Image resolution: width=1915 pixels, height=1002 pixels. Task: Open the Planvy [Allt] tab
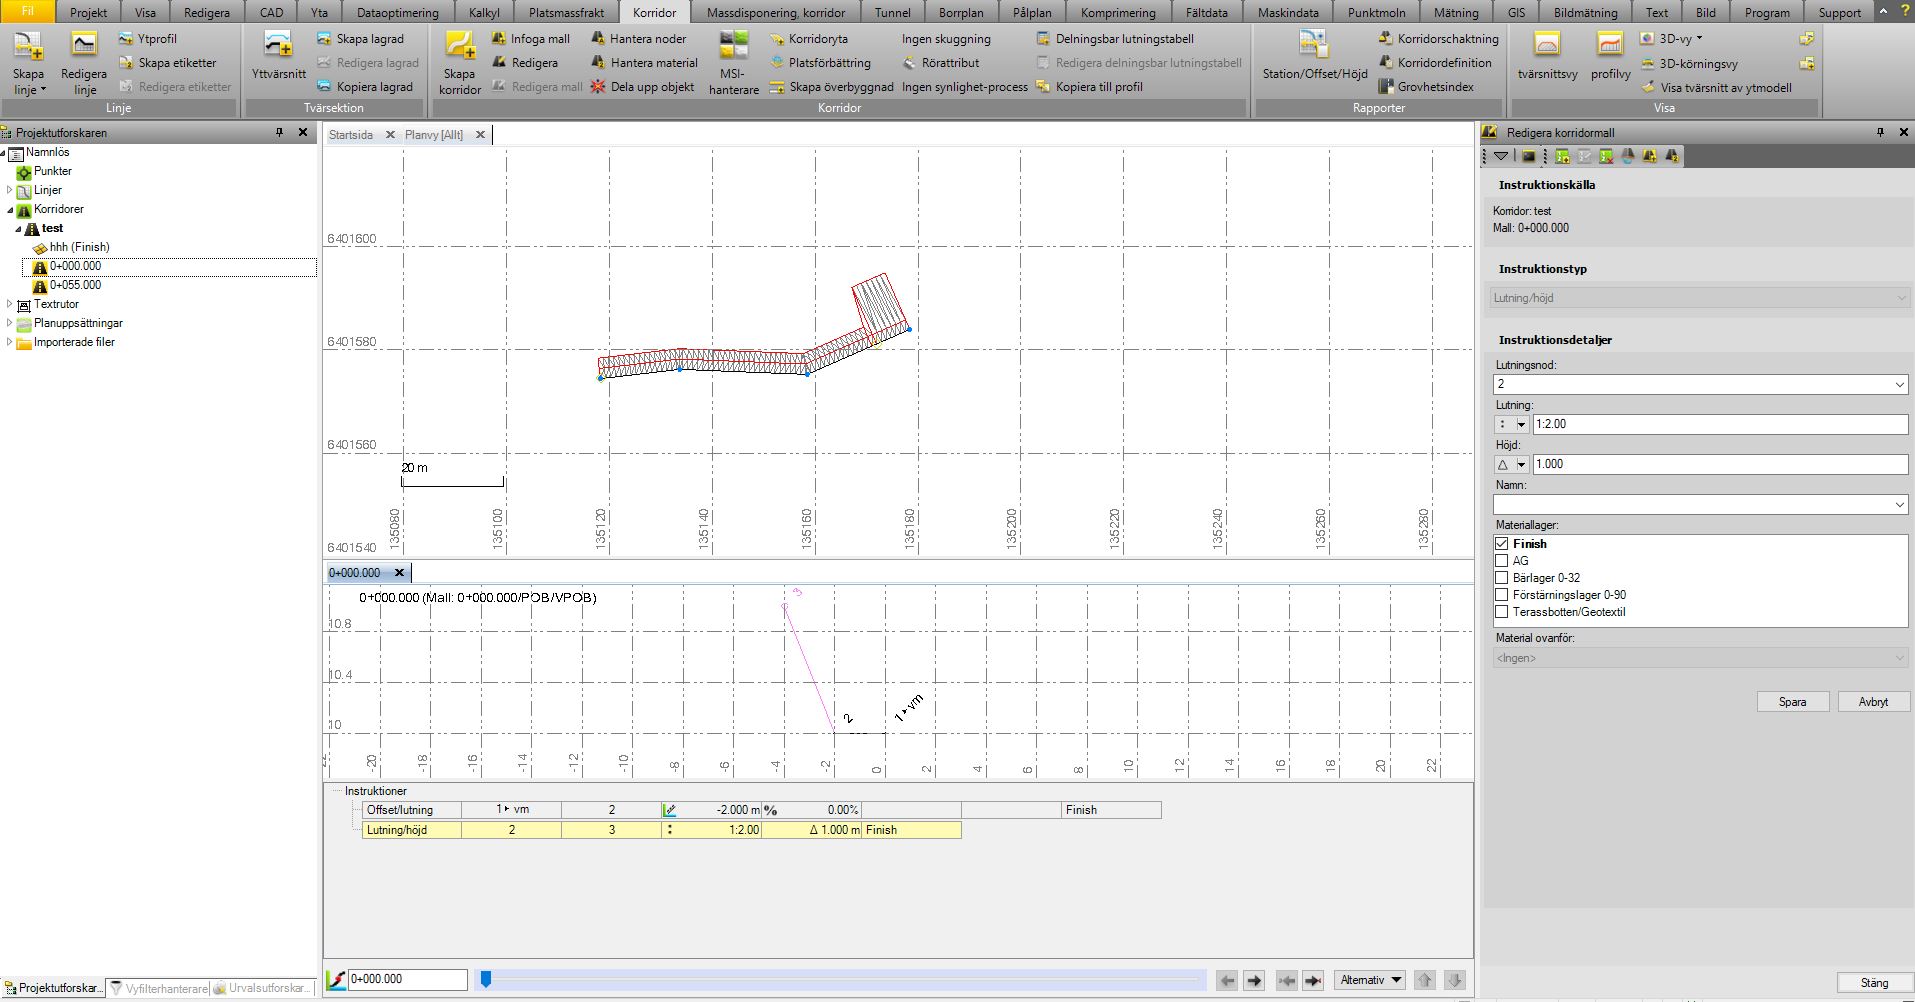434,135
